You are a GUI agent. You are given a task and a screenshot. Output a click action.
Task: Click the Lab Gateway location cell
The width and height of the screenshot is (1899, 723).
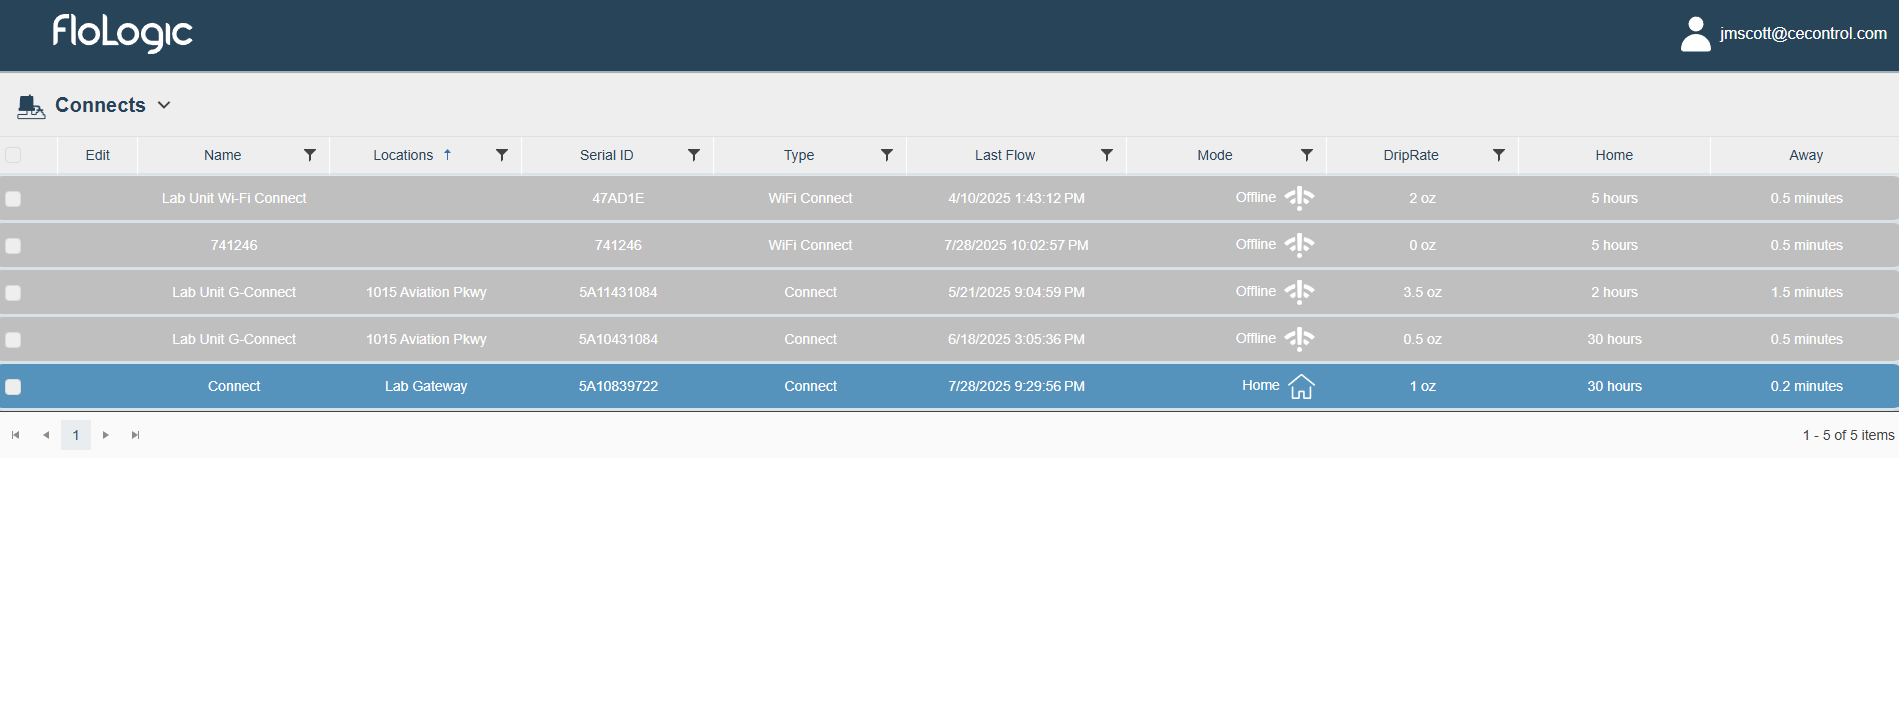coord(426,386)
